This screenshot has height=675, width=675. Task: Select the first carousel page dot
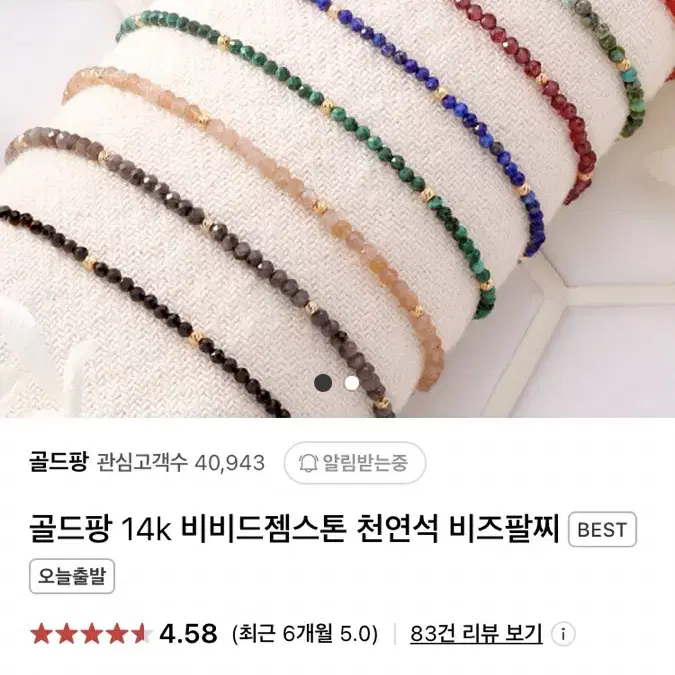coord(323,383)
